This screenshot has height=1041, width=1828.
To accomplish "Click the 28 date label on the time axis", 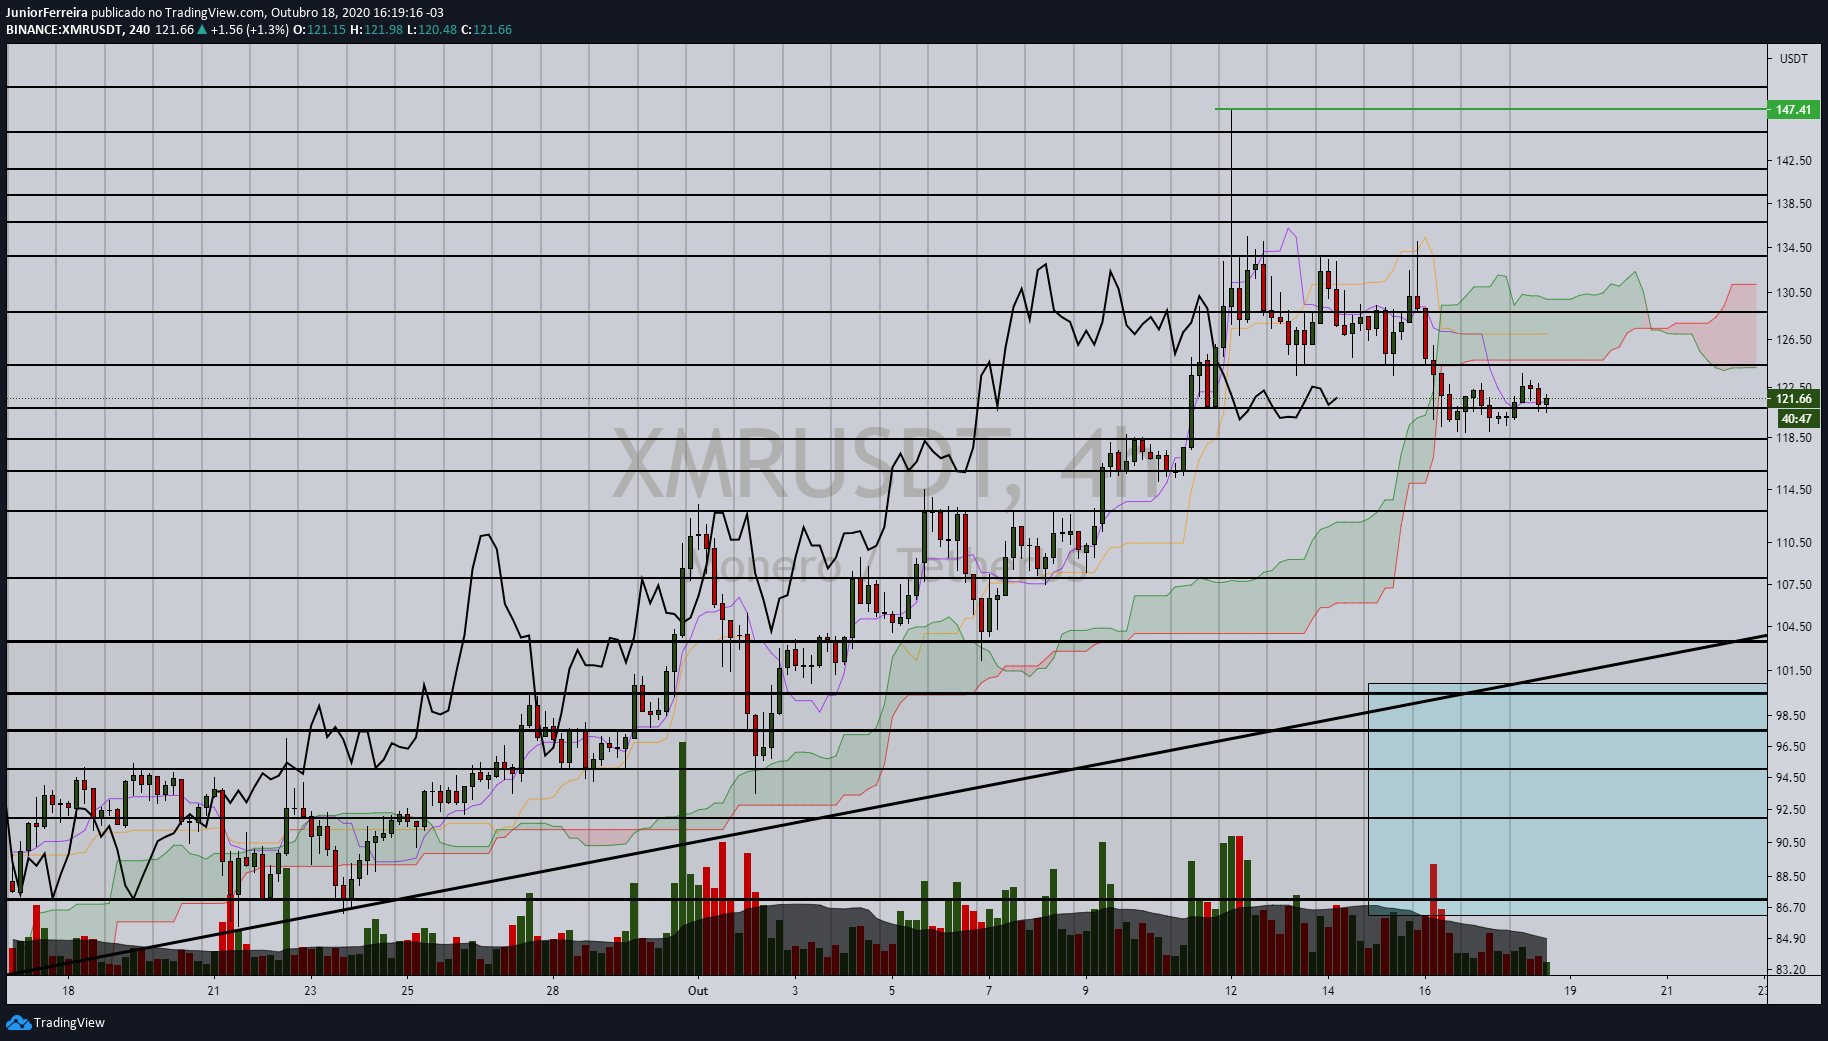I will [x=553, y=991].
